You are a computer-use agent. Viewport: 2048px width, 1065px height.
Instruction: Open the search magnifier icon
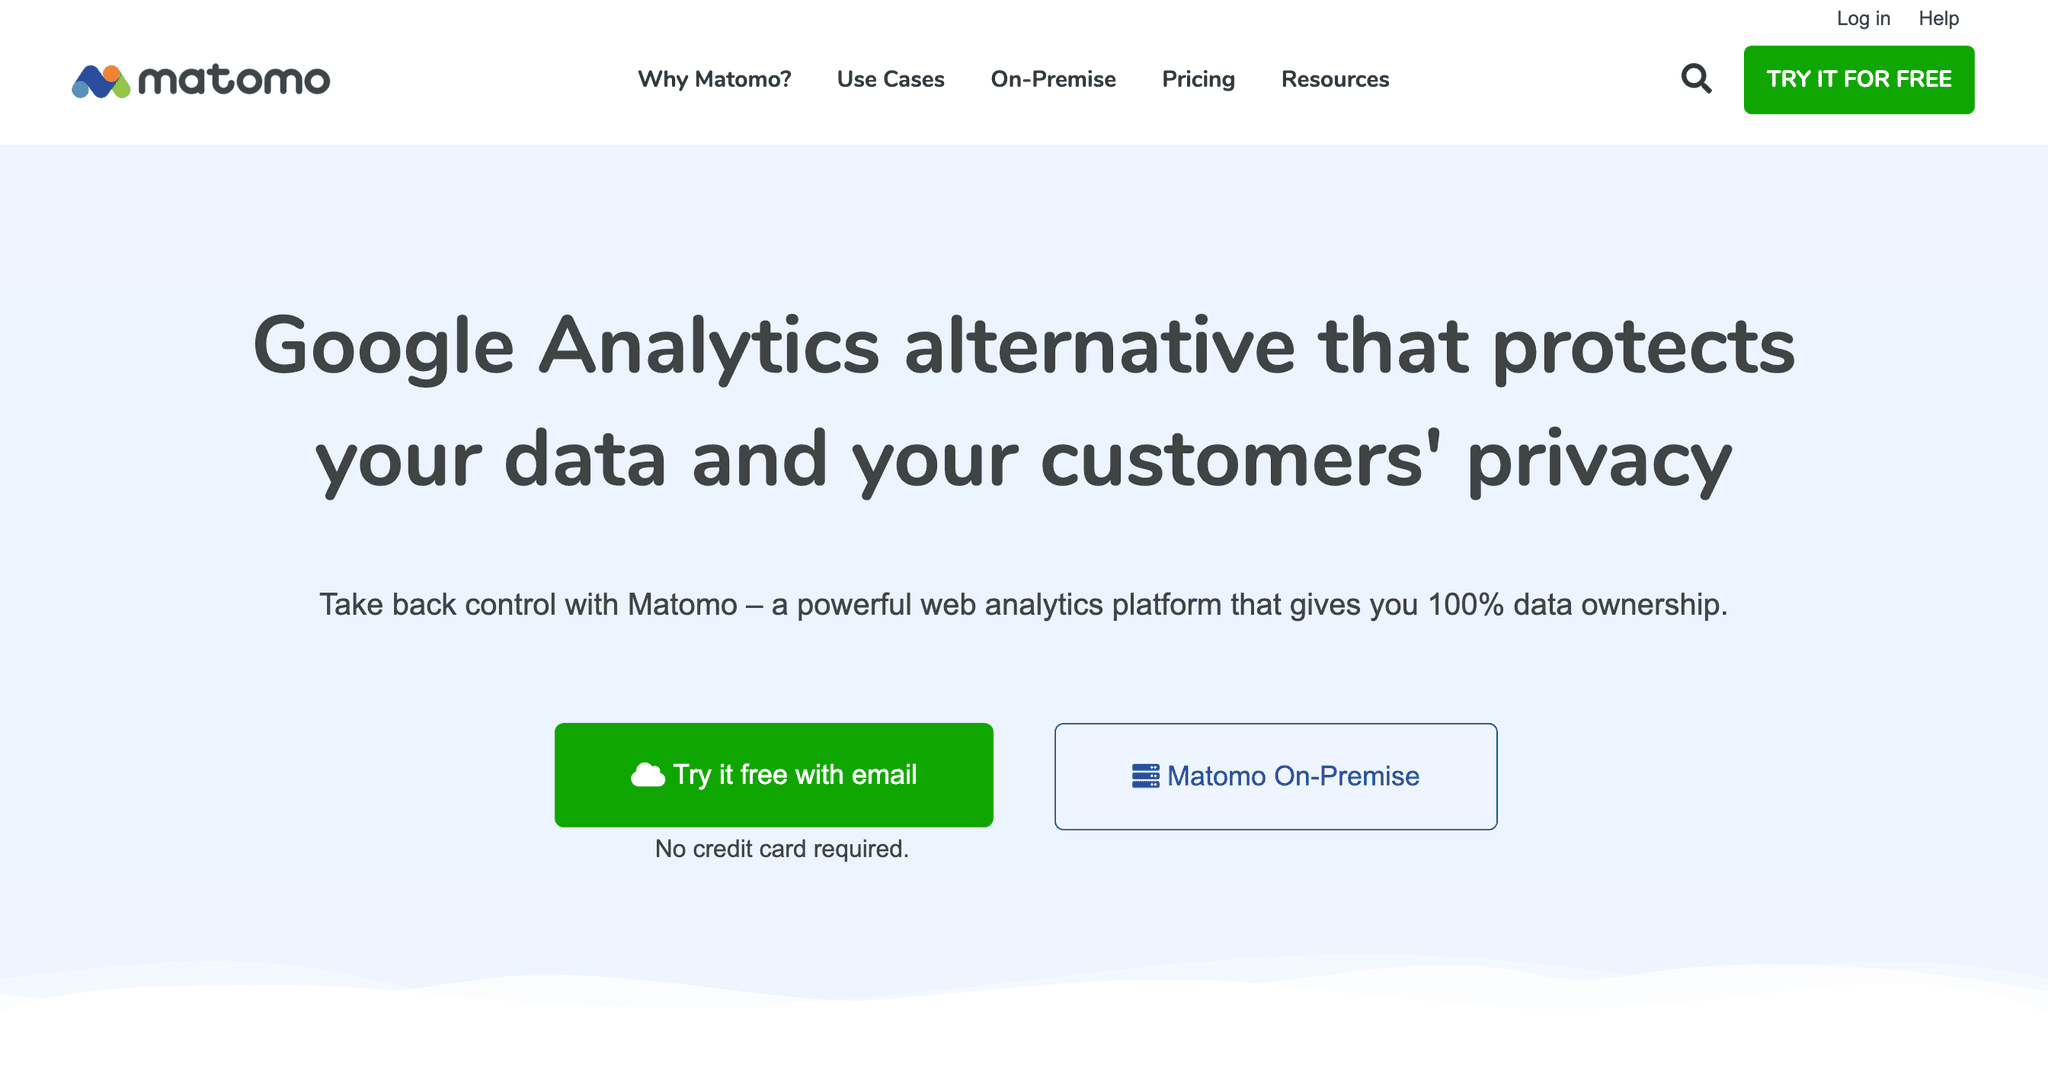pyautogui.click(x=1696, y=78)
